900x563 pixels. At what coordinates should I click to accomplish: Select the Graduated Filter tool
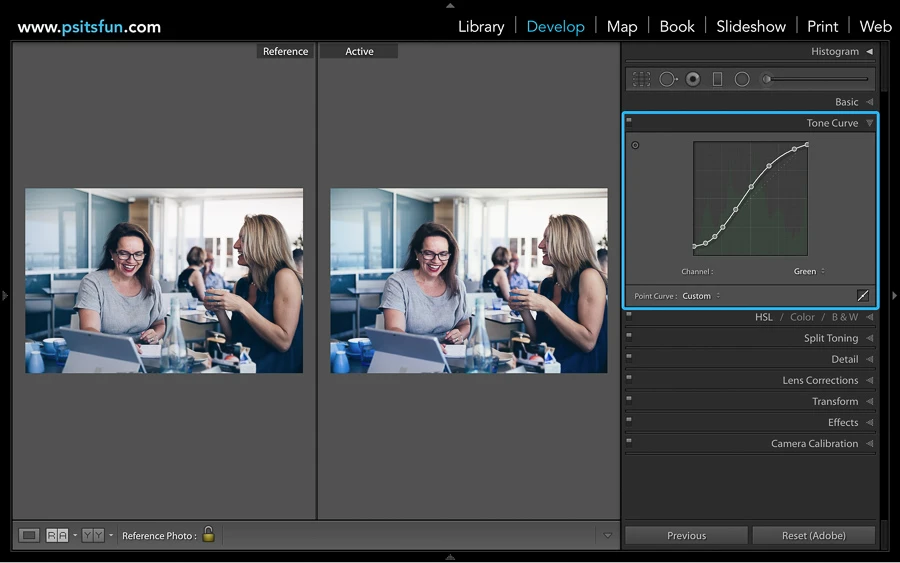click(x=717, y=79)
